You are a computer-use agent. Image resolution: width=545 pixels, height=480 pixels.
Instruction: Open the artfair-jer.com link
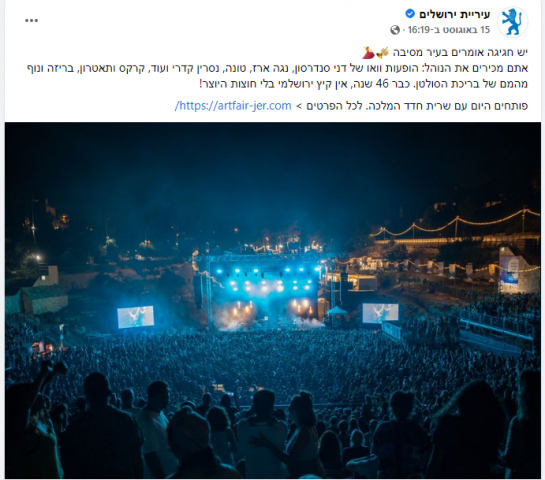coord(233,106)
